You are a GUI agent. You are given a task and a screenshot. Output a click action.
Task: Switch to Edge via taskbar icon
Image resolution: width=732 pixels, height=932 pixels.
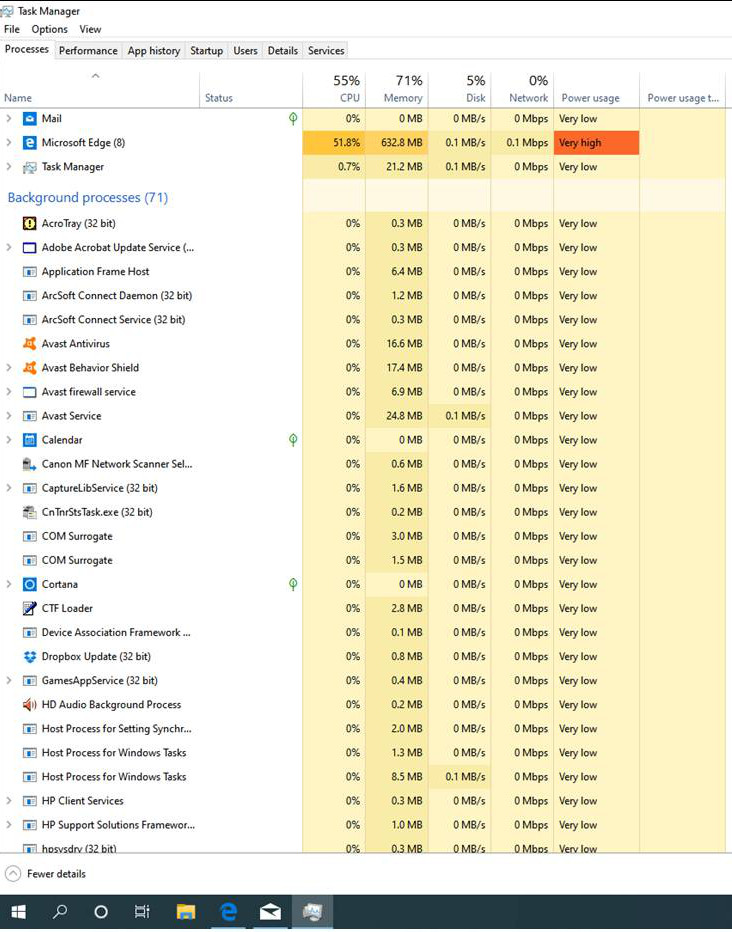(x=228, y=912)
